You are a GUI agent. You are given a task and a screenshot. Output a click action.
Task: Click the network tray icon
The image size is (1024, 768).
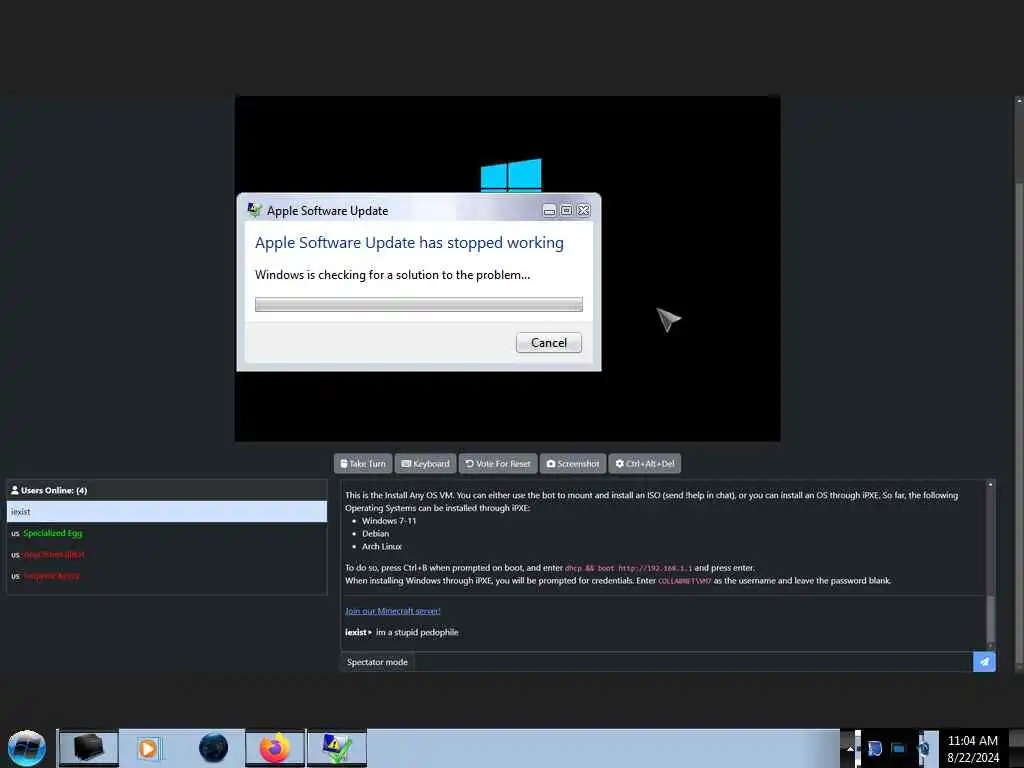coord(899,748)
